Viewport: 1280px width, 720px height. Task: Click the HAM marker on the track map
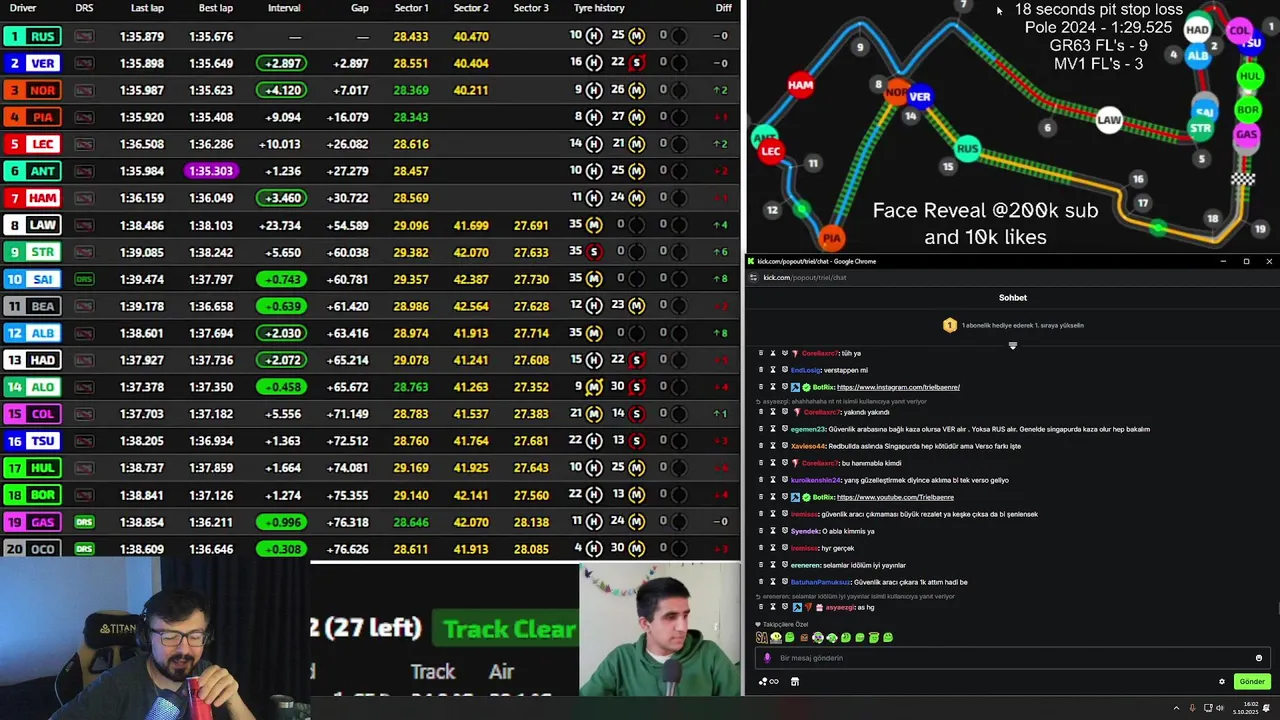pos(800,85)
